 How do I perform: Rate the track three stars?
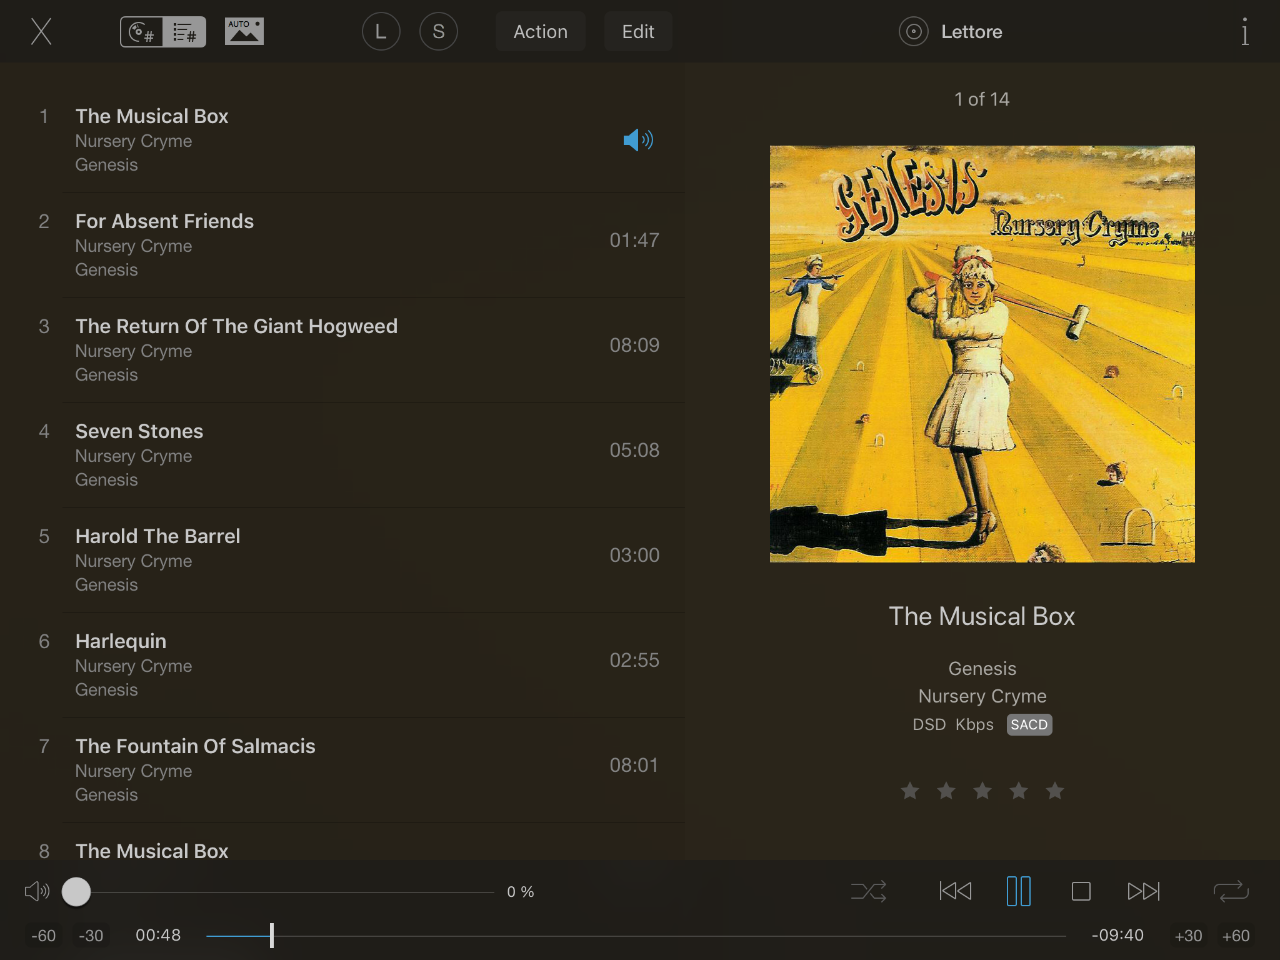[x=982, y=791]
